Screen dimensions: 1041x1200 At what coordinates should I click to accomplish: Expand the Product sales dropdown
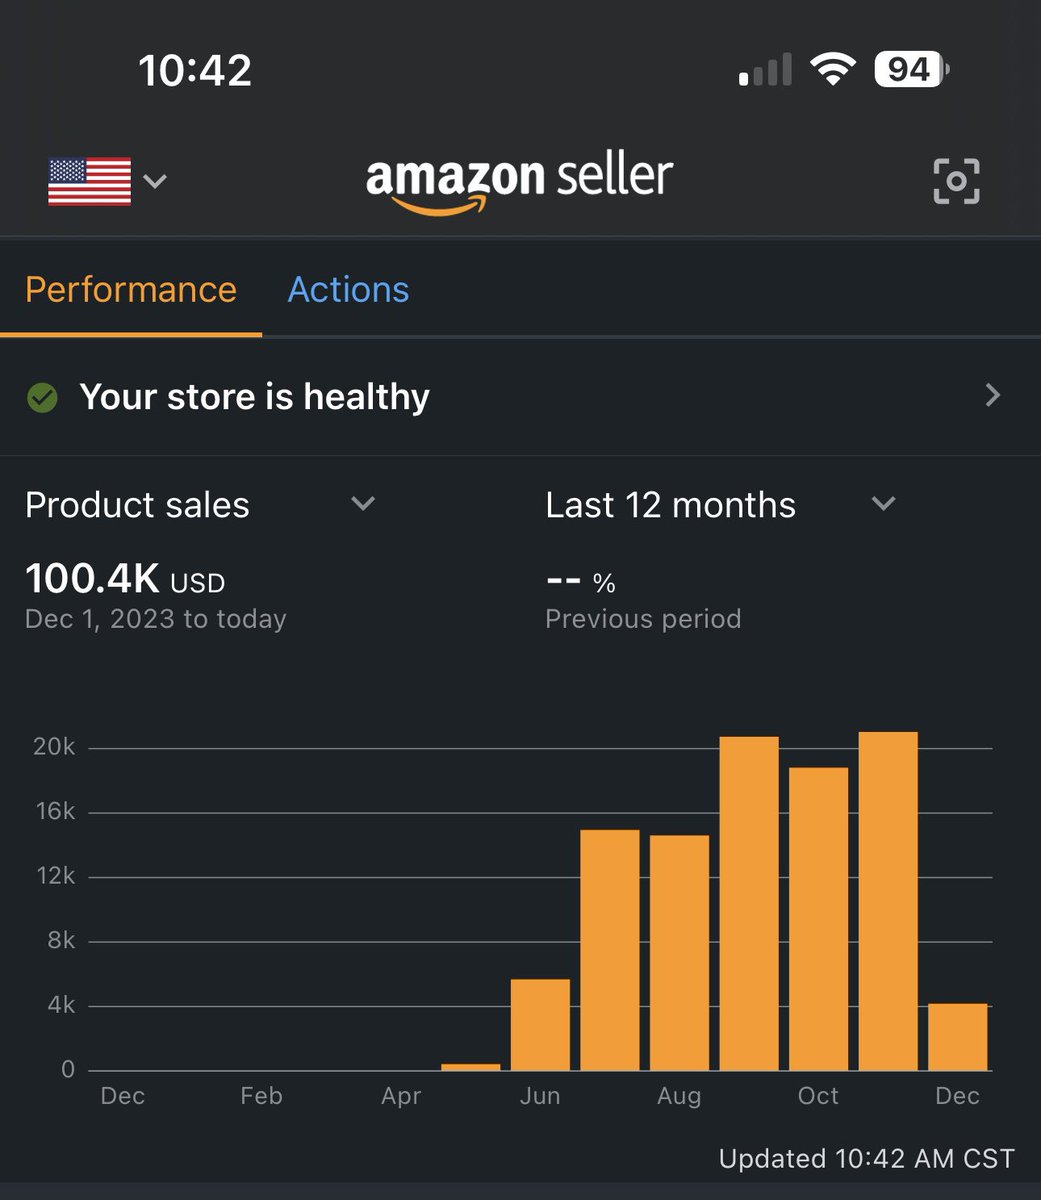pos(363,504)
